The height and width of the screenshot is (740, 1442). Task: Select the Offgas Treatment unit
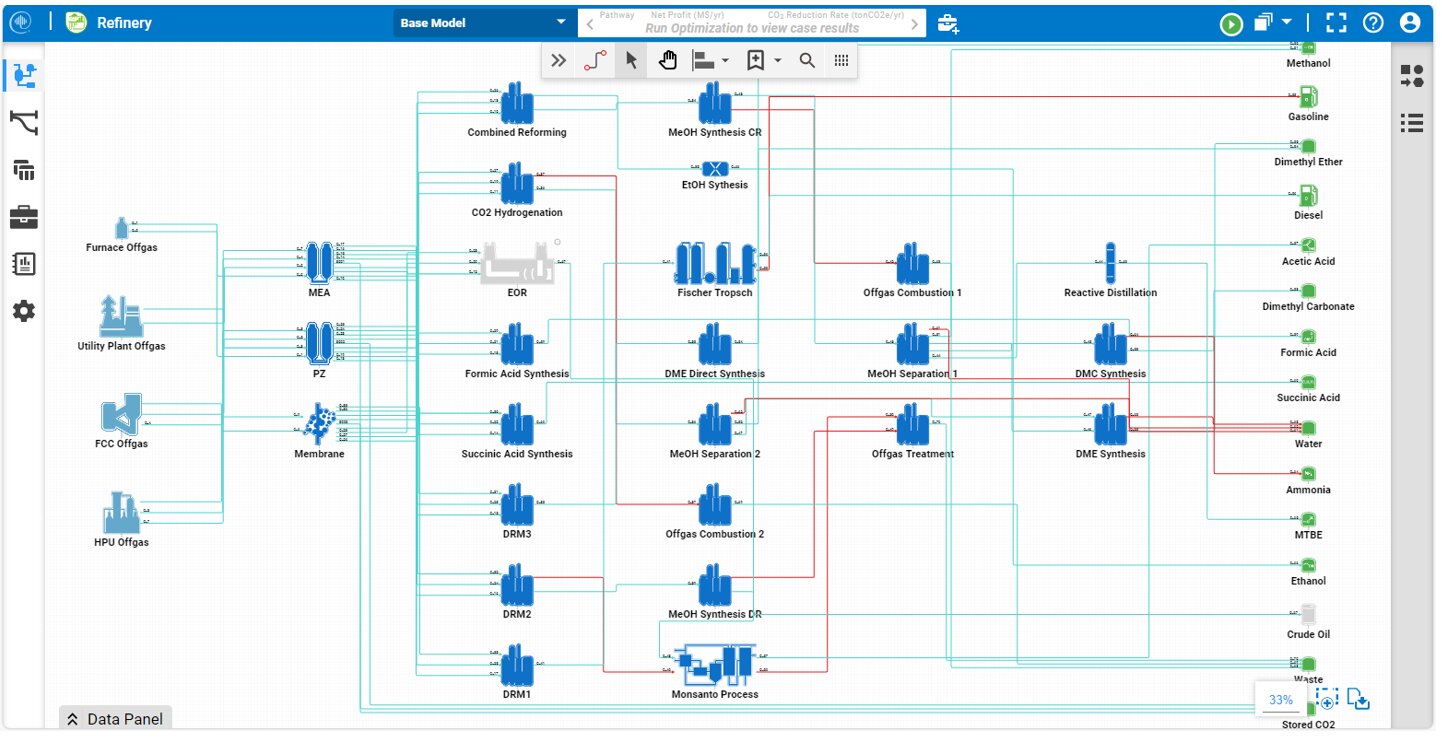pyautogui.click(x=912, y=425)
